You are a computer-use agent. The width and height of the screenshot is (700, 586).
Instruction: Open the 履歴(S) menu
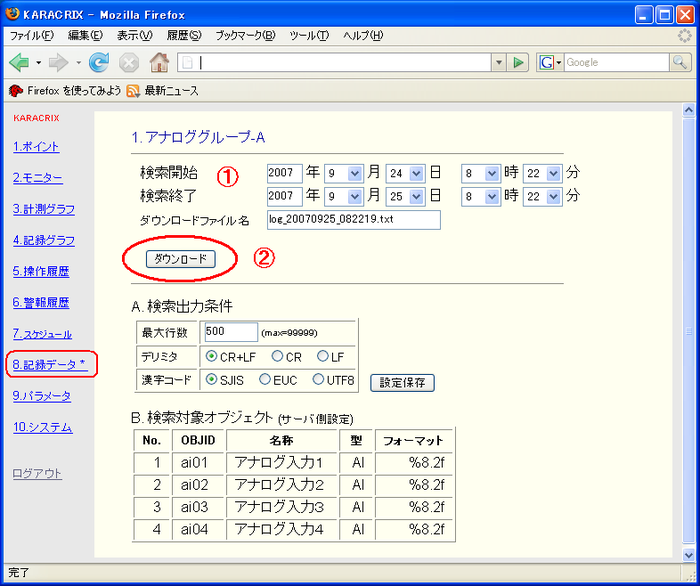point(184,36)
